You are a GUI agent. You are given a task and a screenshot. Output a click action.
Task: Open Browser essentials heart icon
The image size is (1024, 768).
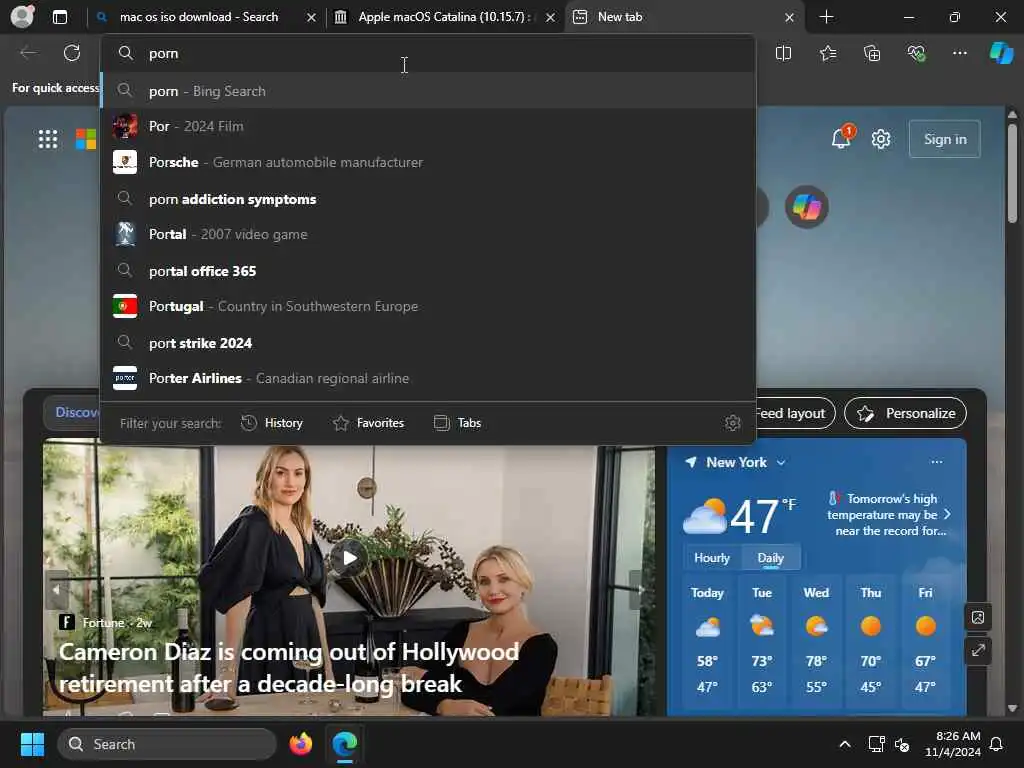click(x=916, y=53)
